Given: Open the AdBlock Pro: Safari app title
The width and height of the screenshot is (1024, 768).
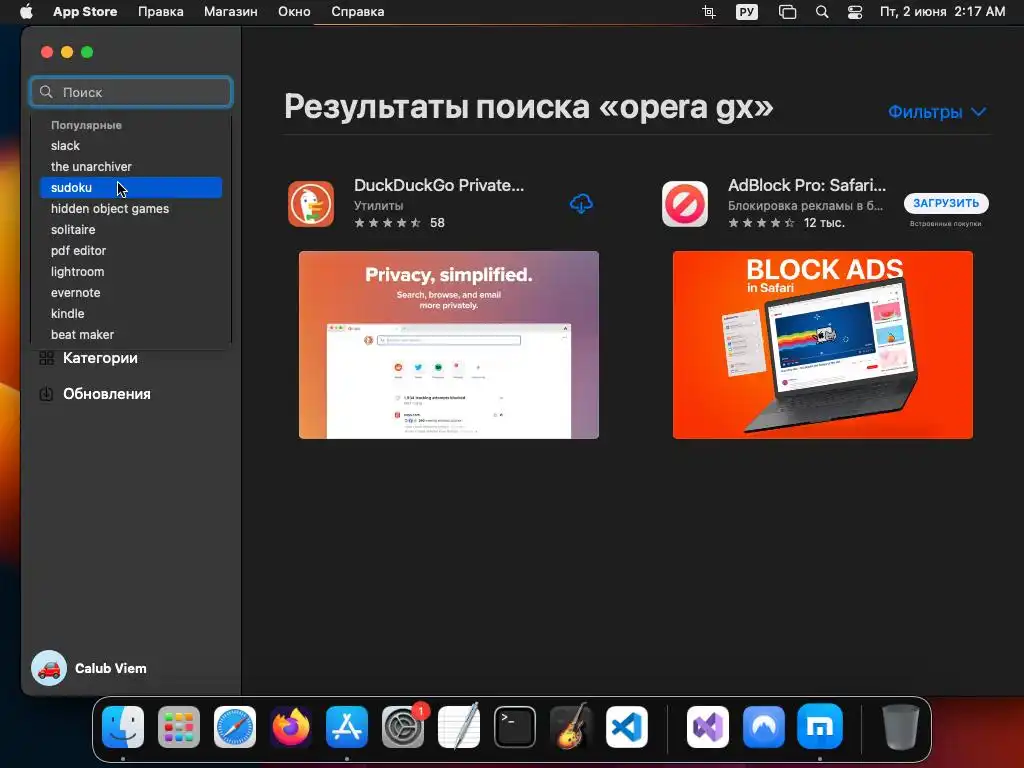Looking at the screenshot, I should [807, 185].
